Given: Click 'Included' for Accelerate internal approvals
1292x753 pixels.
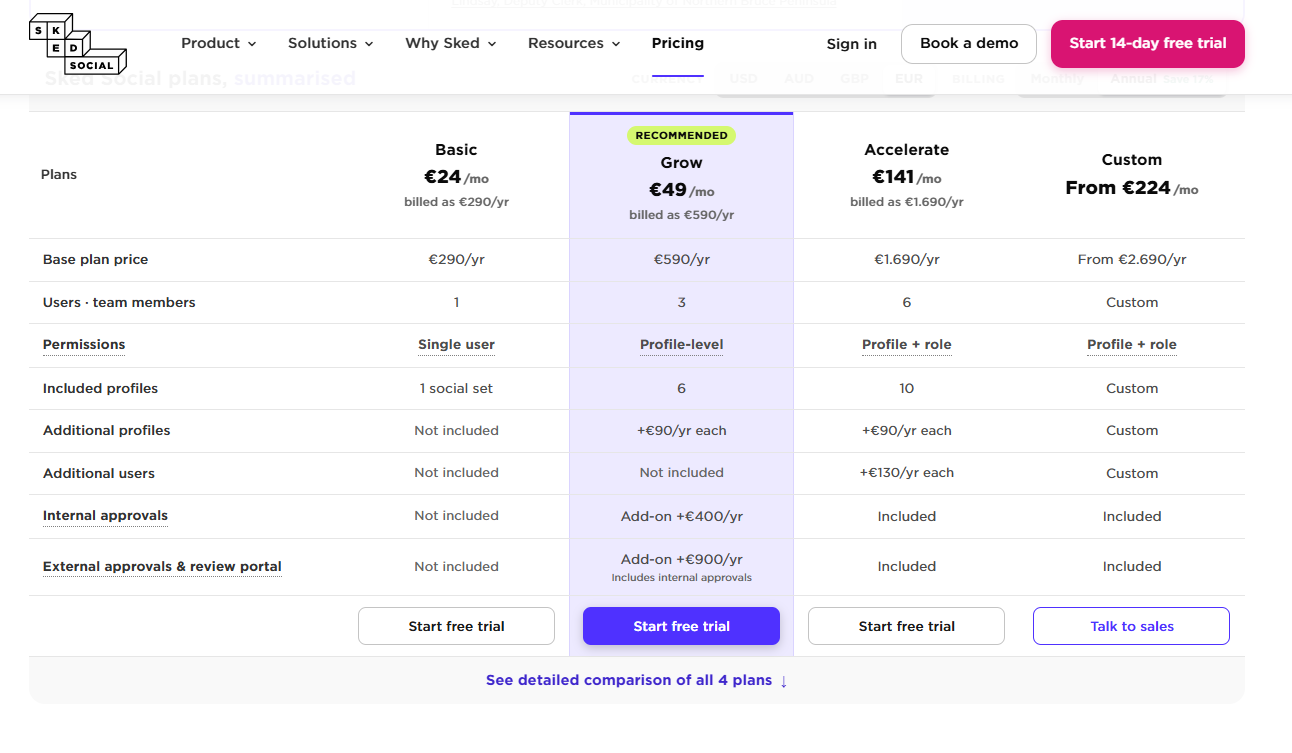Looking at the screenshot, I should [906, 516].
